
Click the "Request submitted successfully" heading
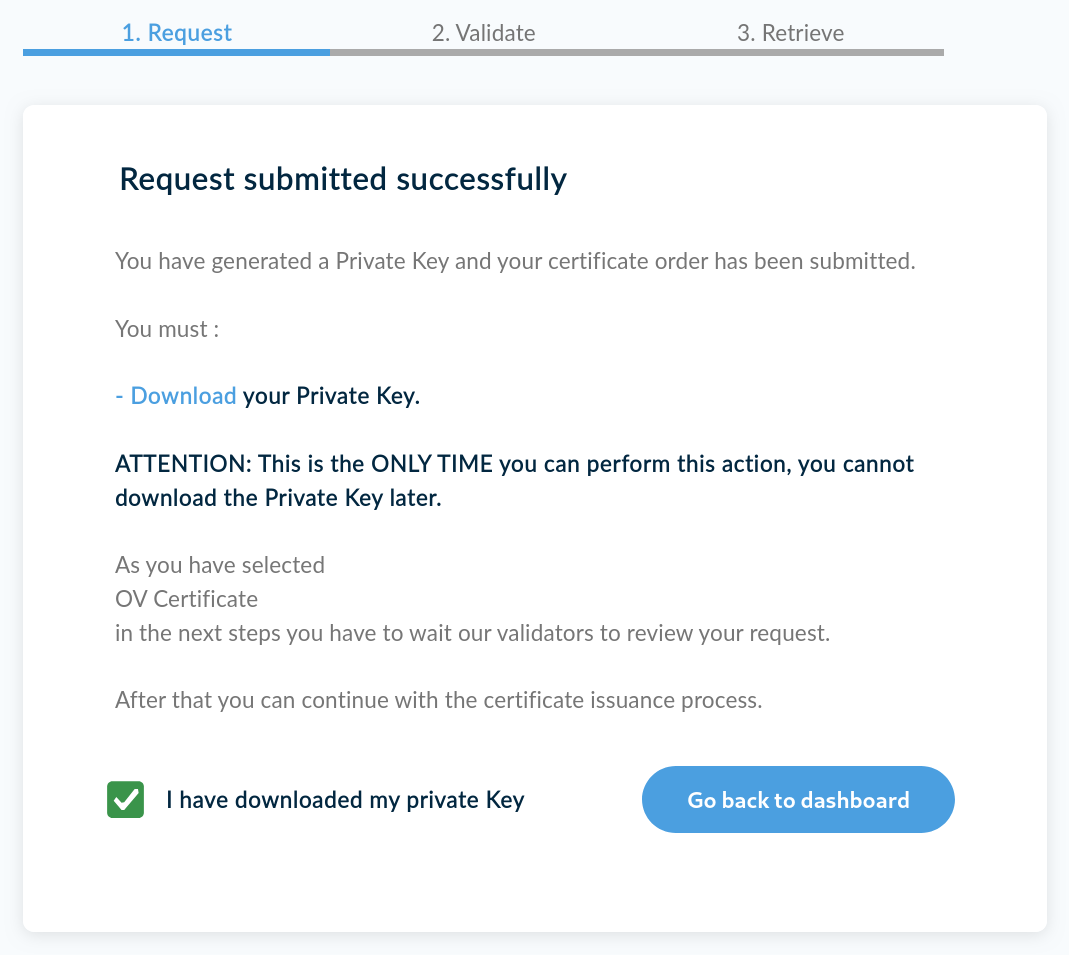click(x=343, y=179)
